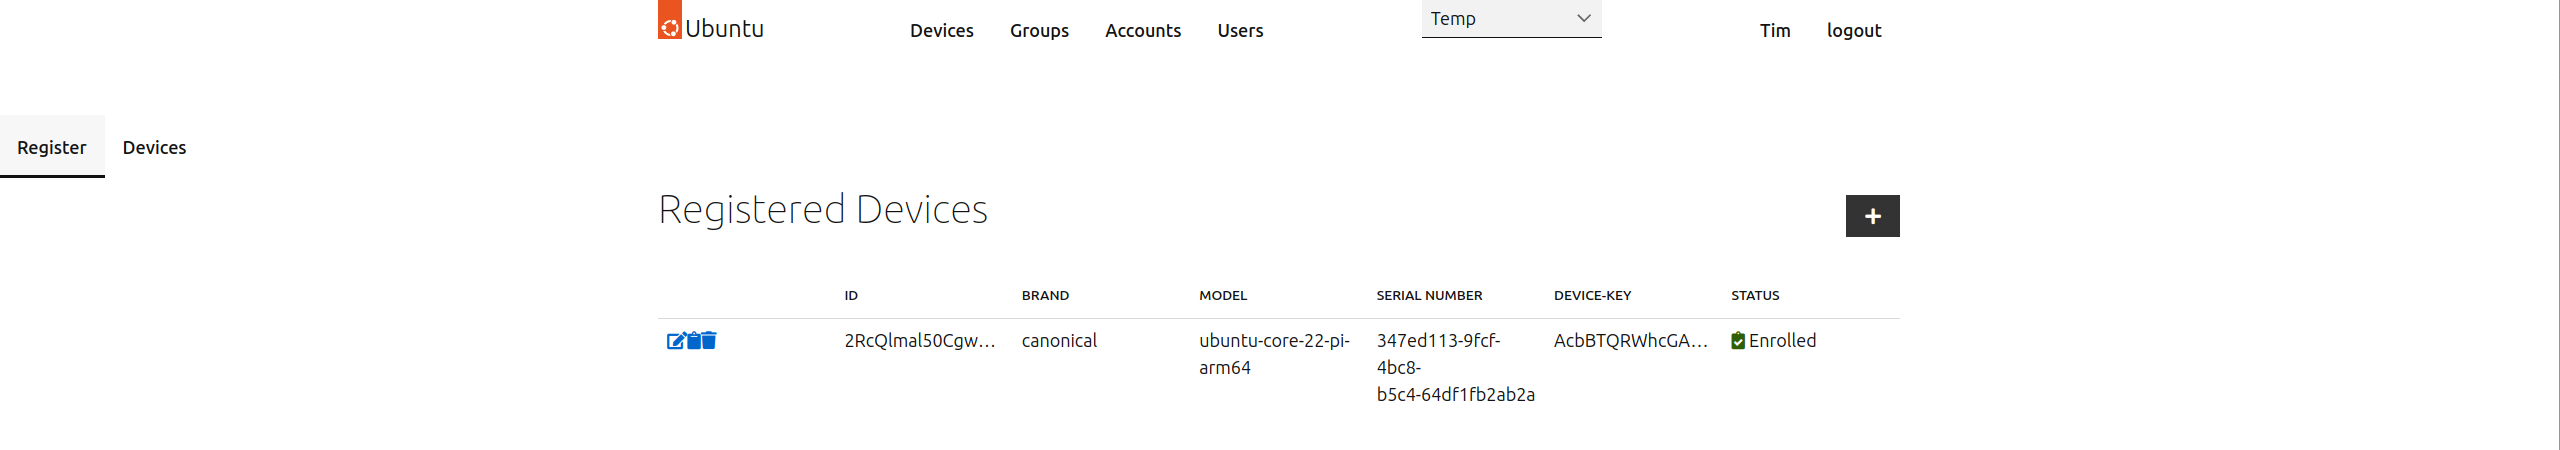Click the logout link
Image resolution: width=2560 pixels, height=450 pixels.
coord(1853,31)
